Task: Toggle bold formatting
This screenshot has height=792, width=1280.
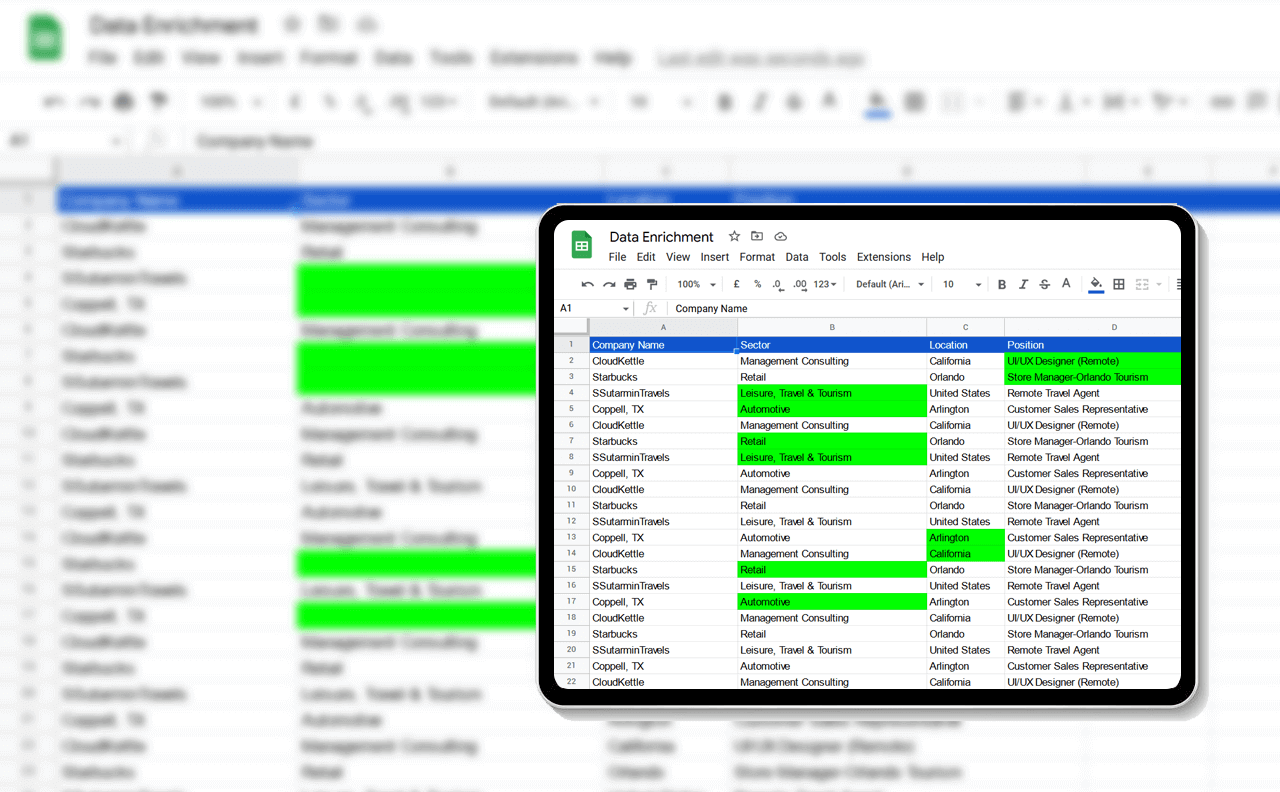Action: [1002, 285]
